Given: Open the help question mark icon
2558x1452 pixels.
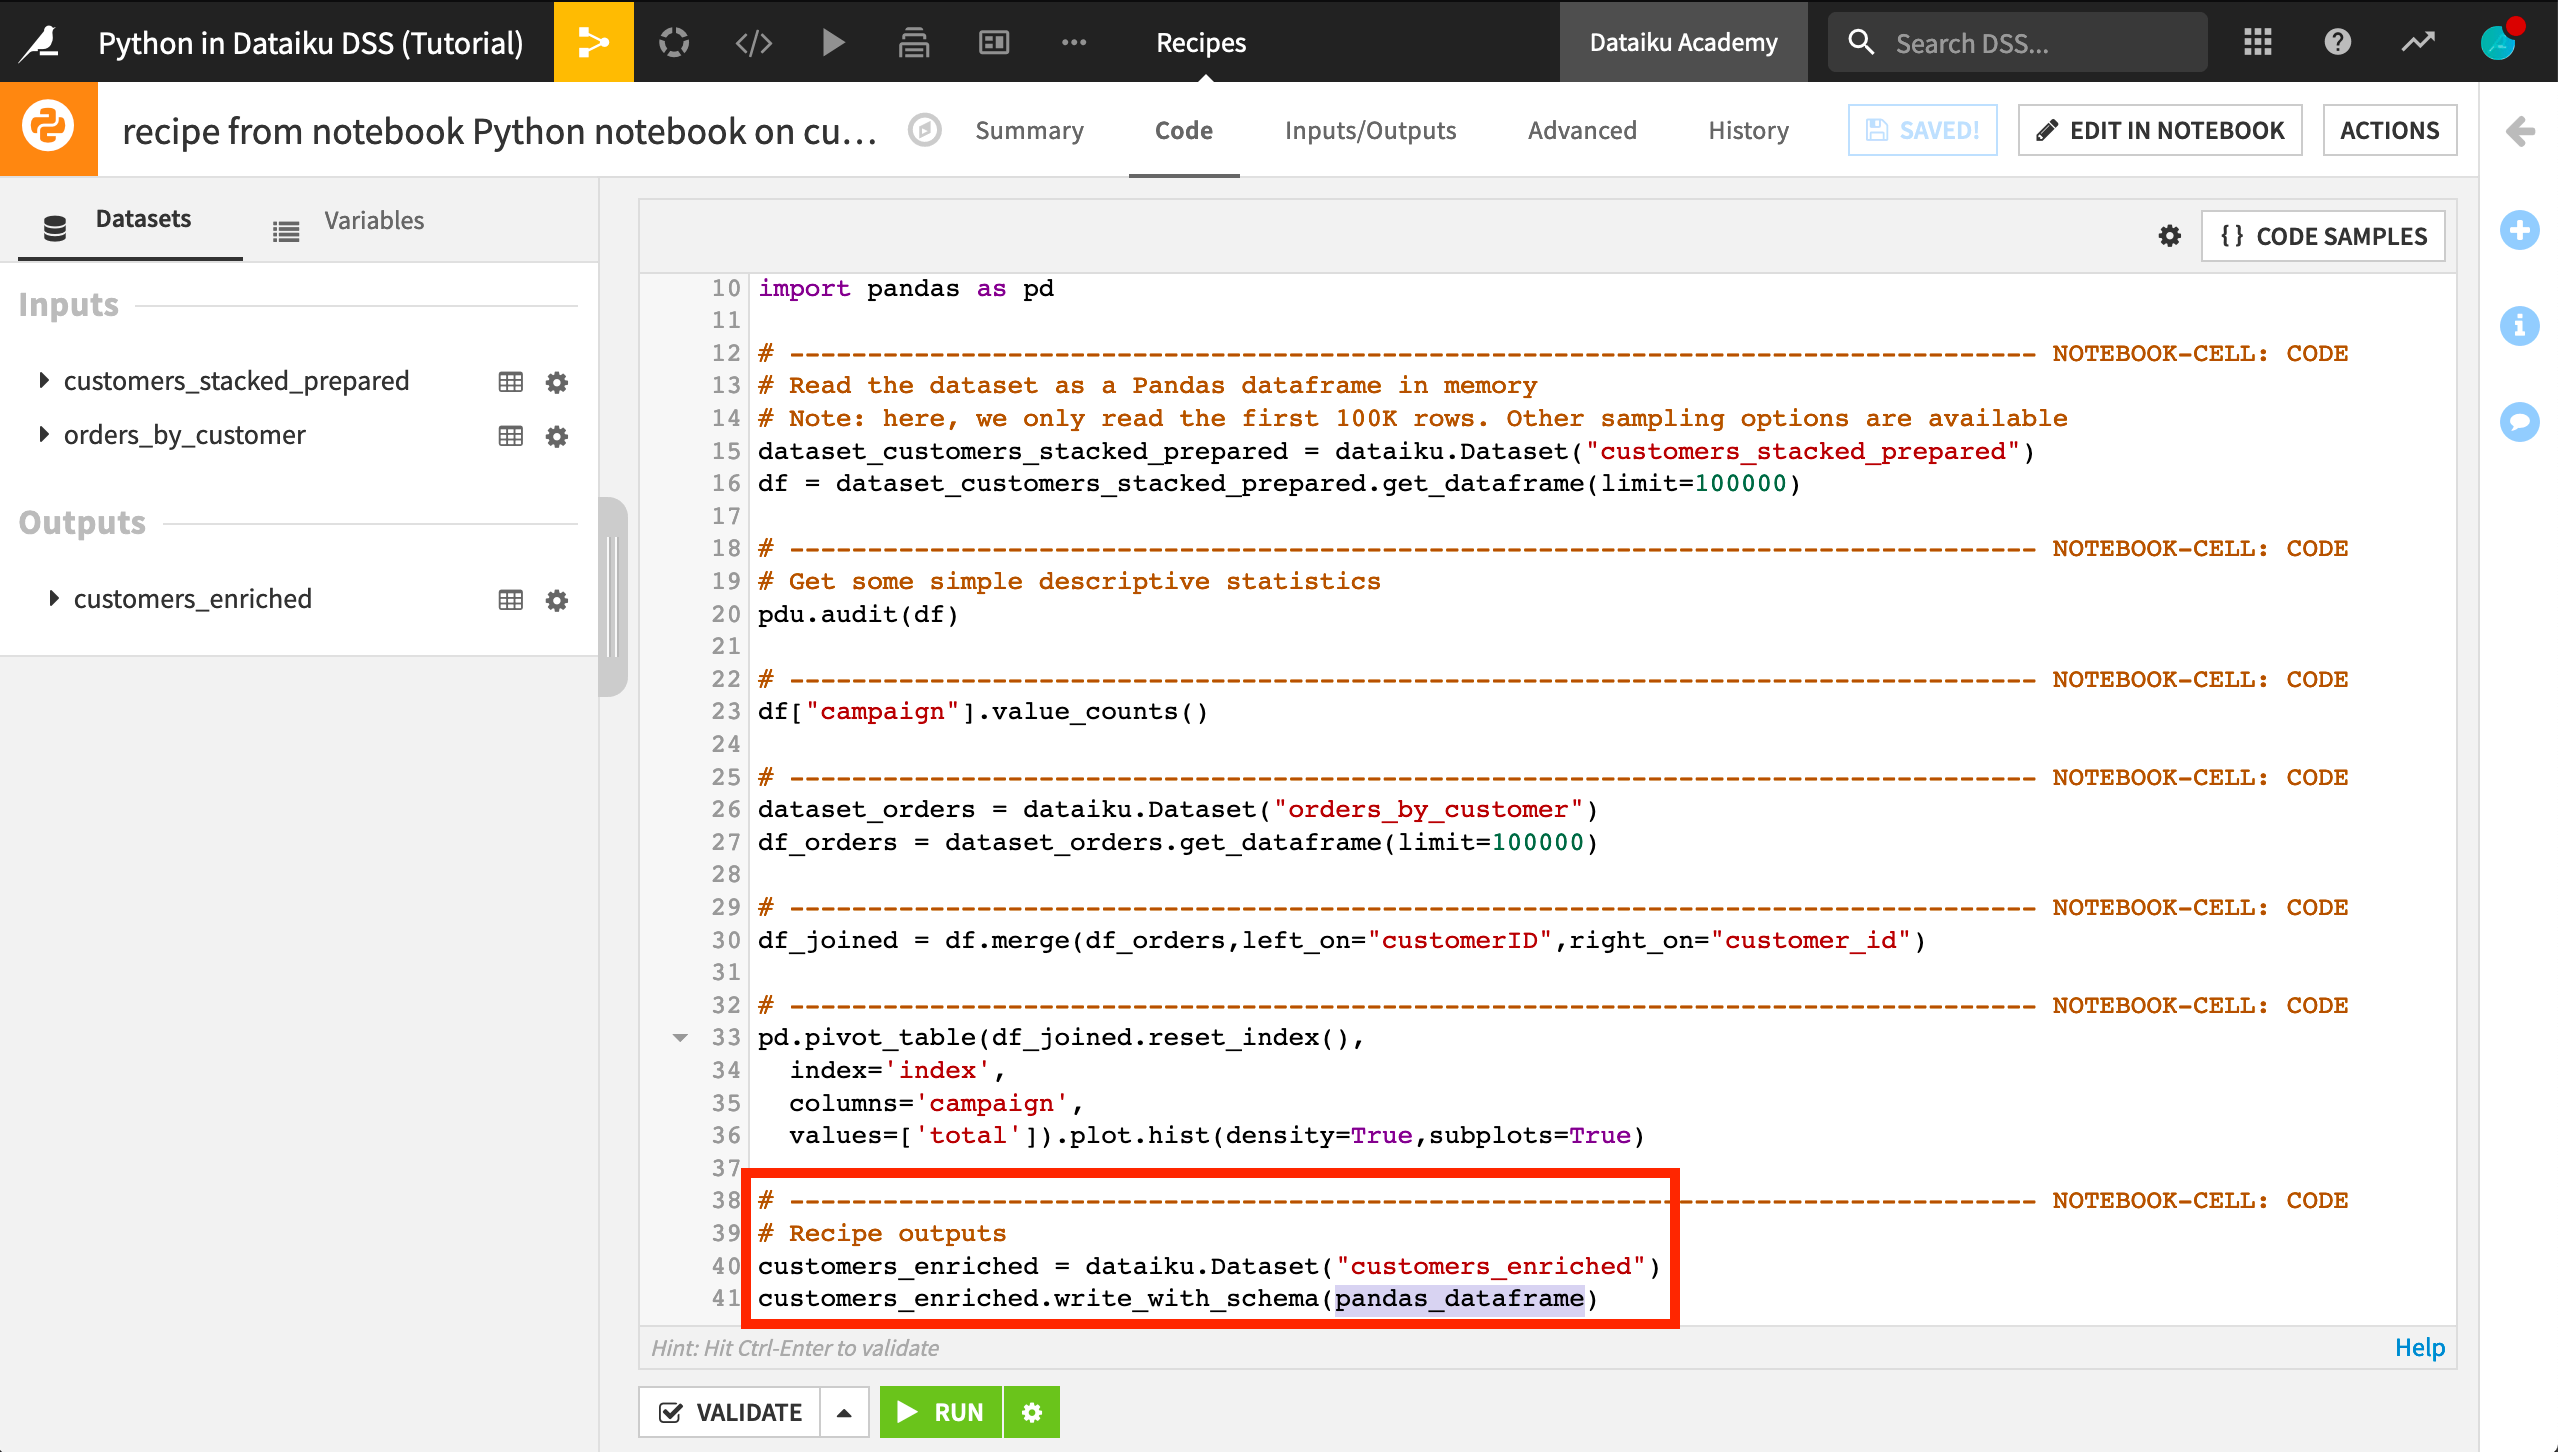Looking at the screenshot, I should 2338,42.
